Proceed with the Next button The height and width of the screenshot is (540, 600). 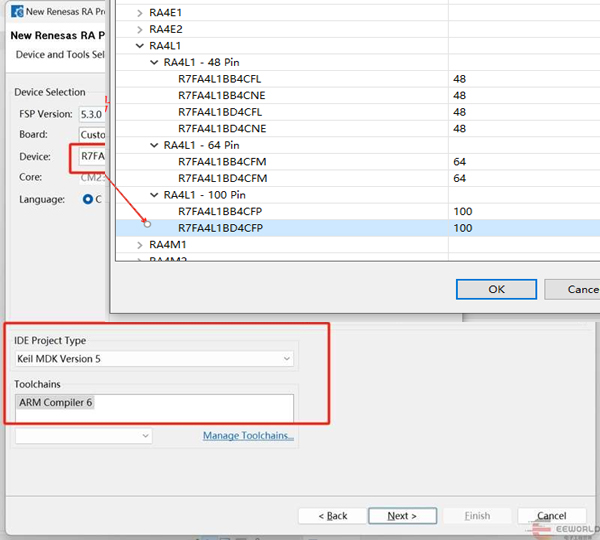pos(402,516)
